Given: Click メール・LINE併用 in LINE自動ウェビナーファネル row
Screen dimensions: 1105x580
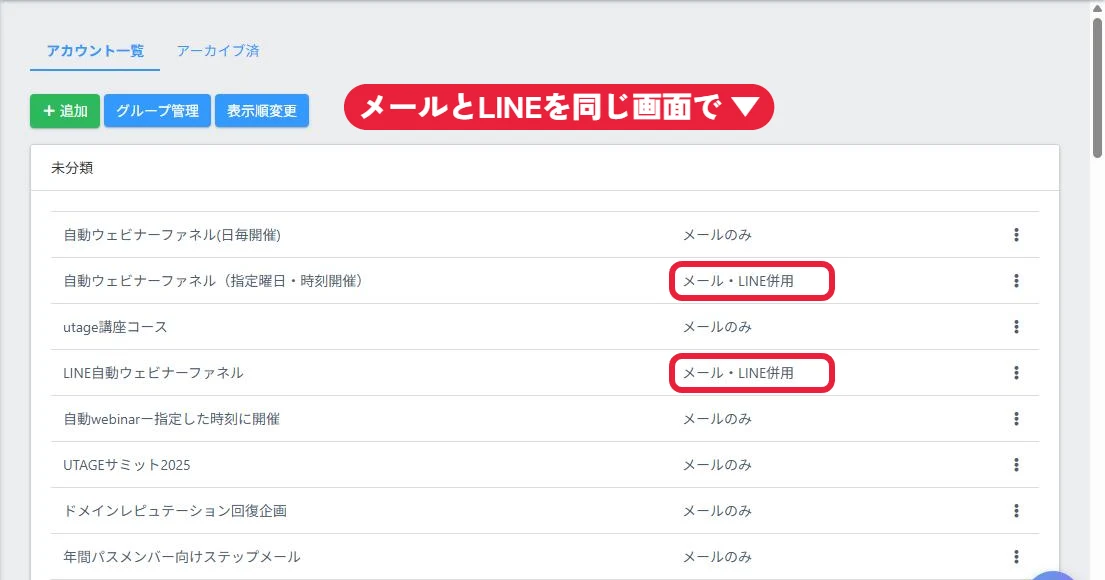Looking at the screenshot, I should (x=738, y=373).
